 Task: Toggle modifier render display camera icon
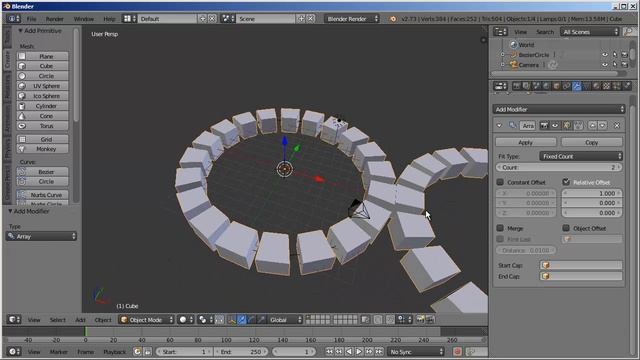tap(544, 126)
